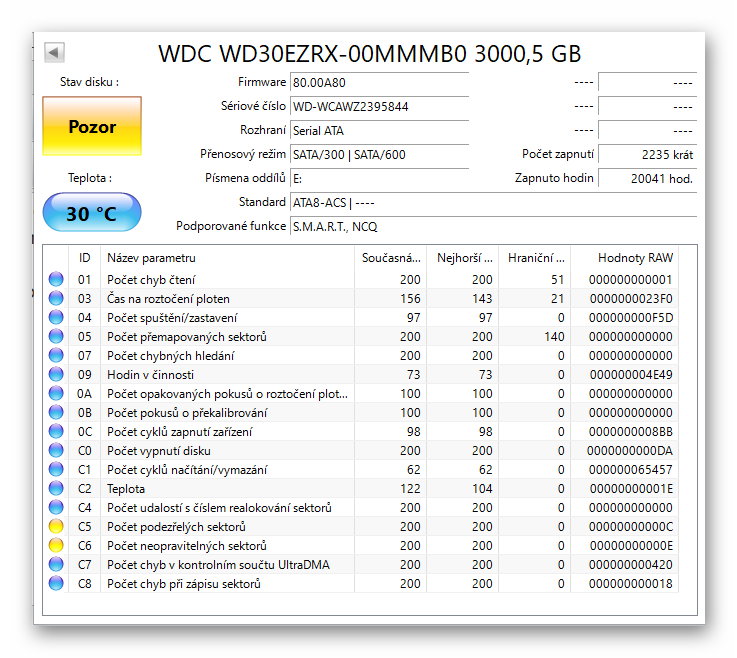Click the blue status icon for attribute 0C
This screenshot has height=658, width=737.
tap(56, 431)
